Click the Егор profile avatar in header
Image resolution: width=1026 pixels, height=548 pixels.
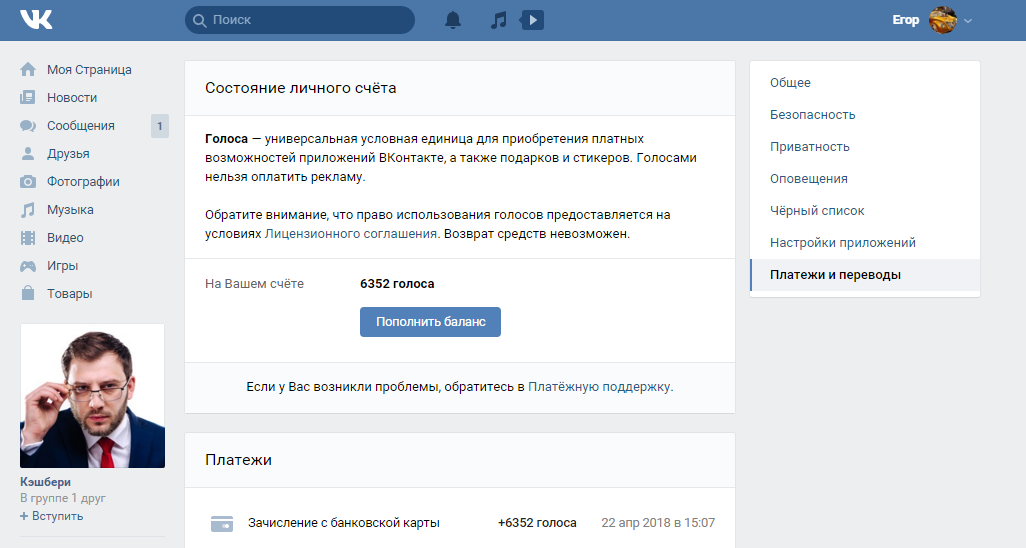(943, 20)
